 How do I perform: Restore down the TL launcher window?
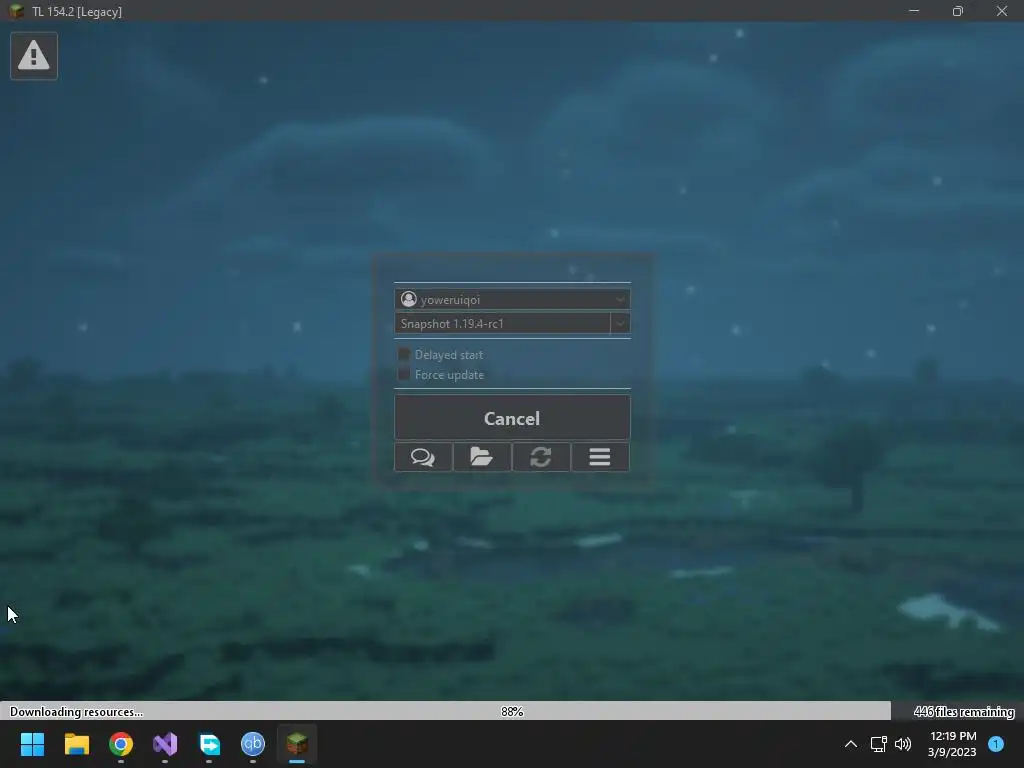click(957, 11)
